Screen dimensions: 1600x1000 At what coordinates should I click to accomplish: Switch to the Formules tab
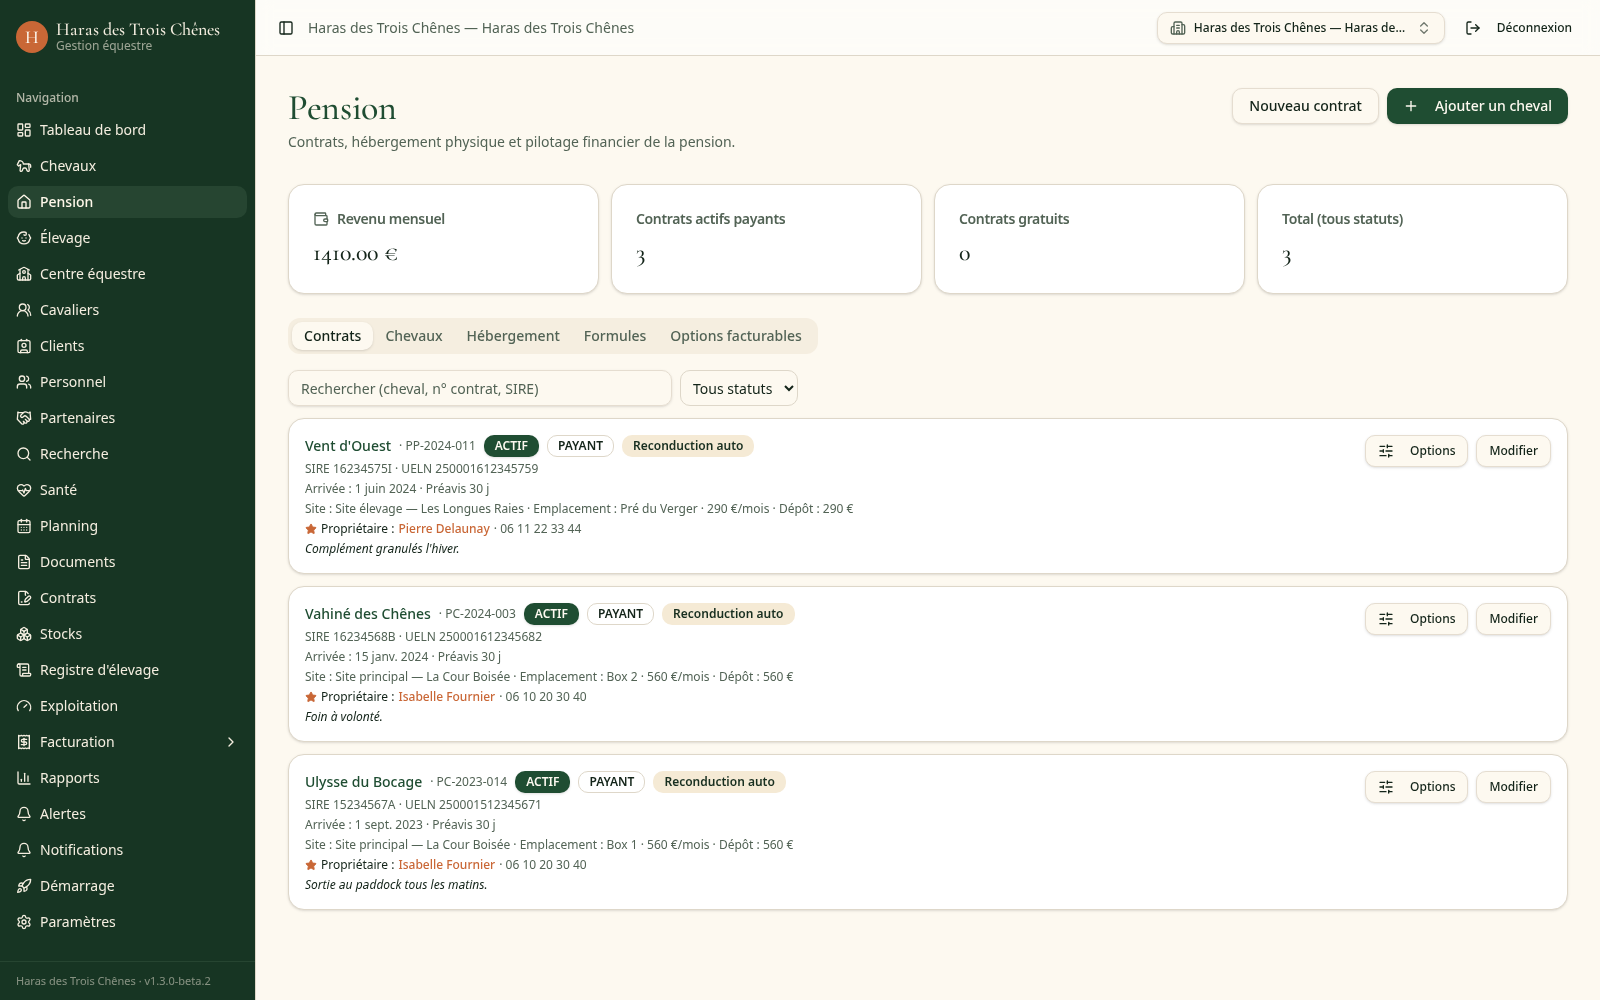tap(615, 336)
